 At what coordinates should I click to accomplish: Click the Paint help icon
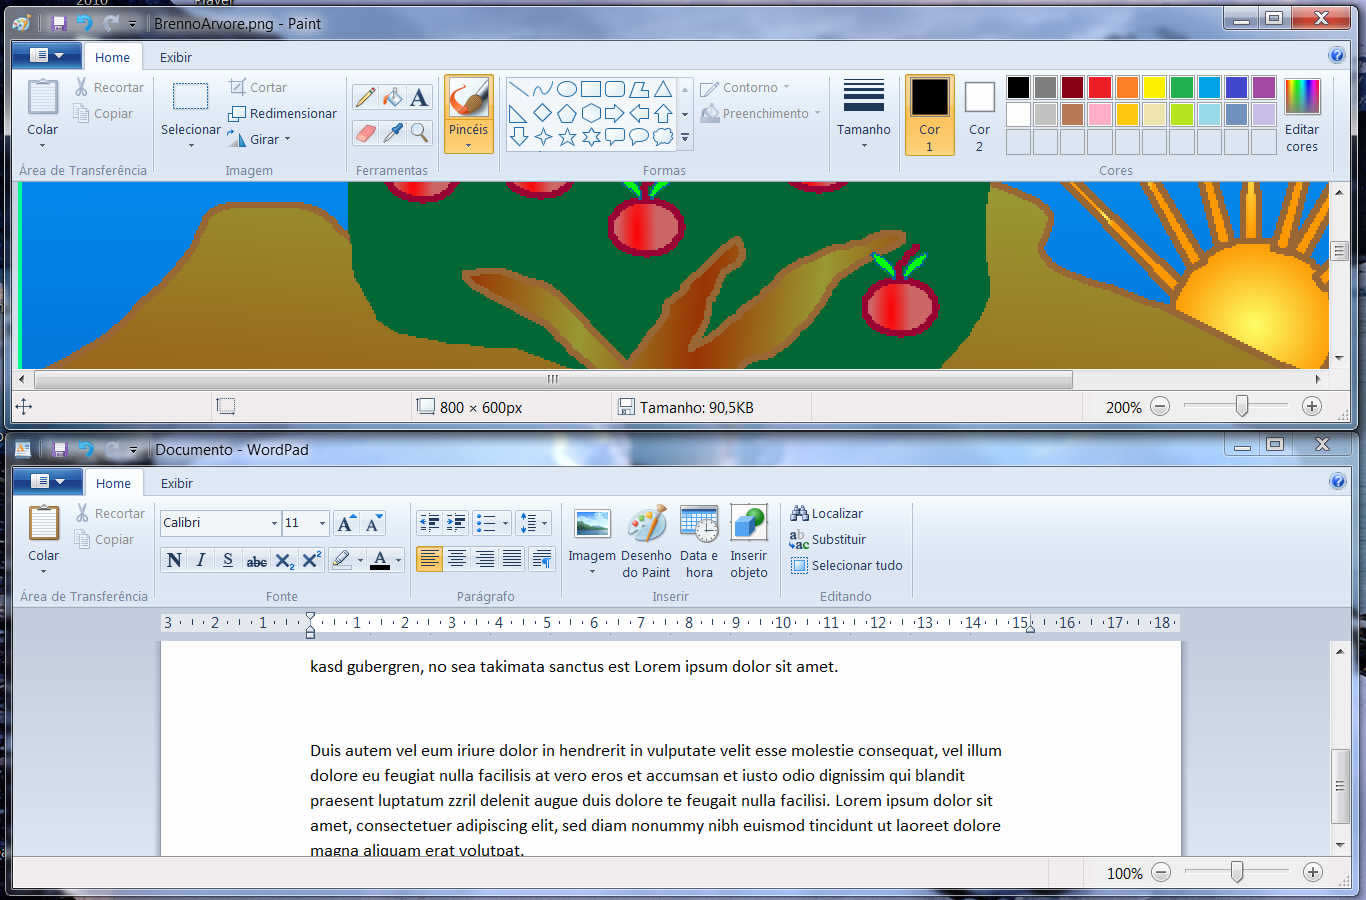point(1337,56)
